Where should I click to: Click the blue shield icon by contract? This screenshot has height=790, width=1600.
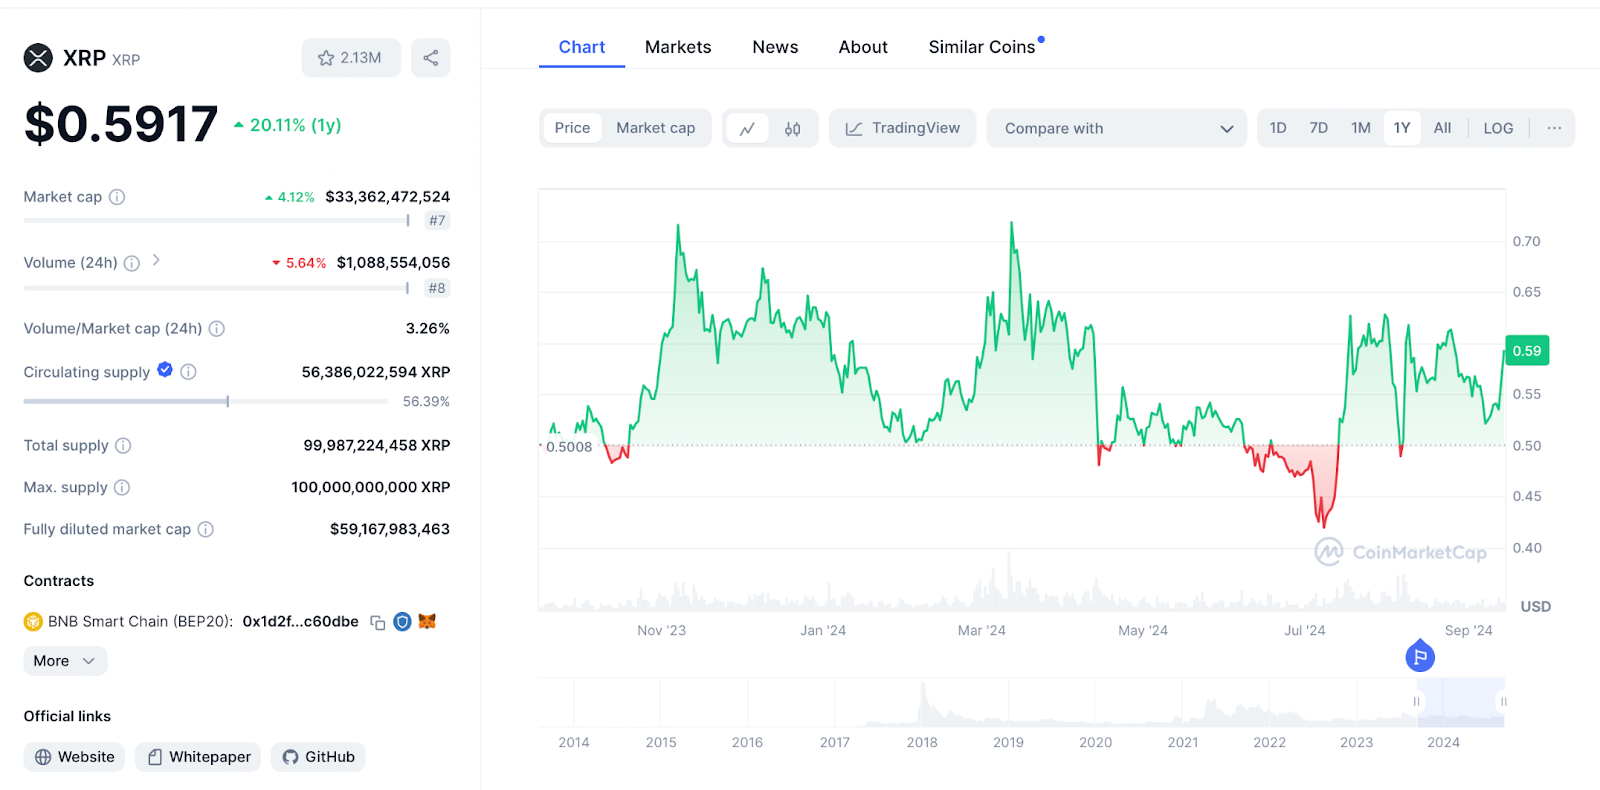(402, 622)
